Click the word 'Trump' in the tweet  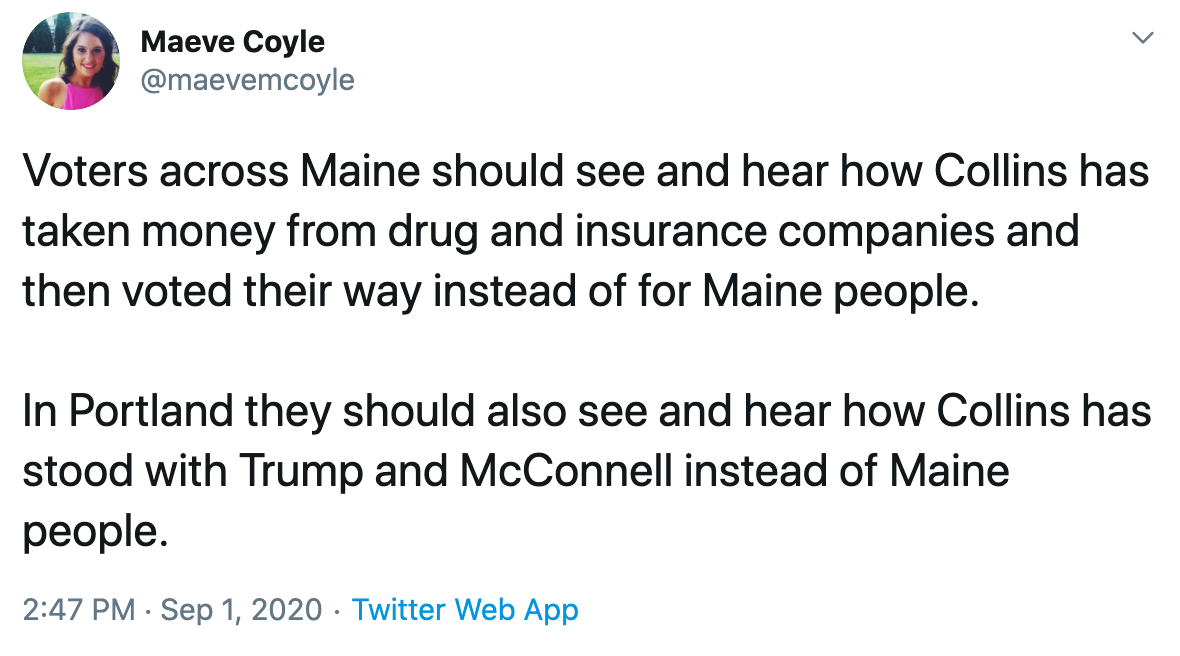tap(297, 471)
